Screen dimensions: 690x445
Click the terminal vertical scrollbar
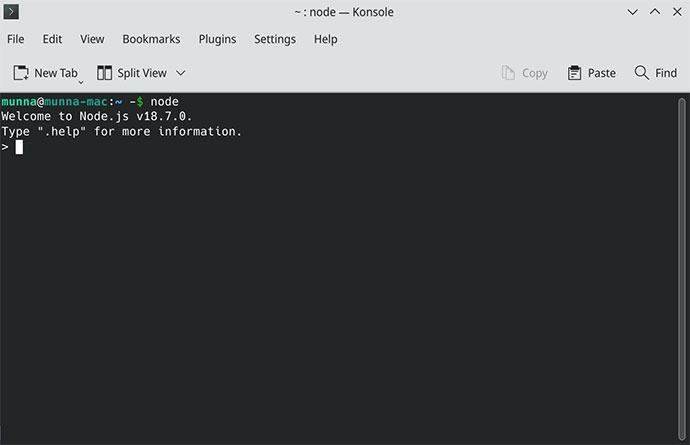[682, 268]
